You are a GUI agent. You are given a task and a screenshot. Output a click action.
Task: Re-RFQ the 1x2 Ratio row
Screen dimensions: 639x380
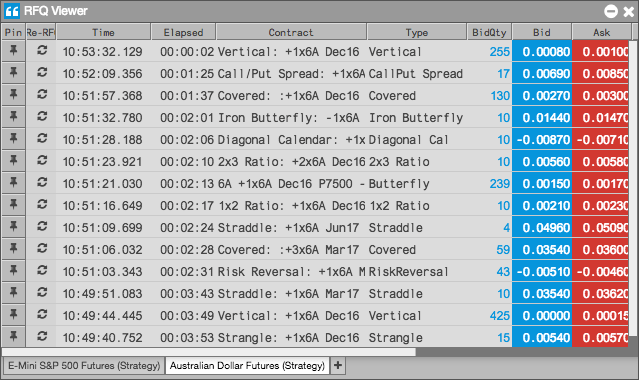tap(42, 205)
